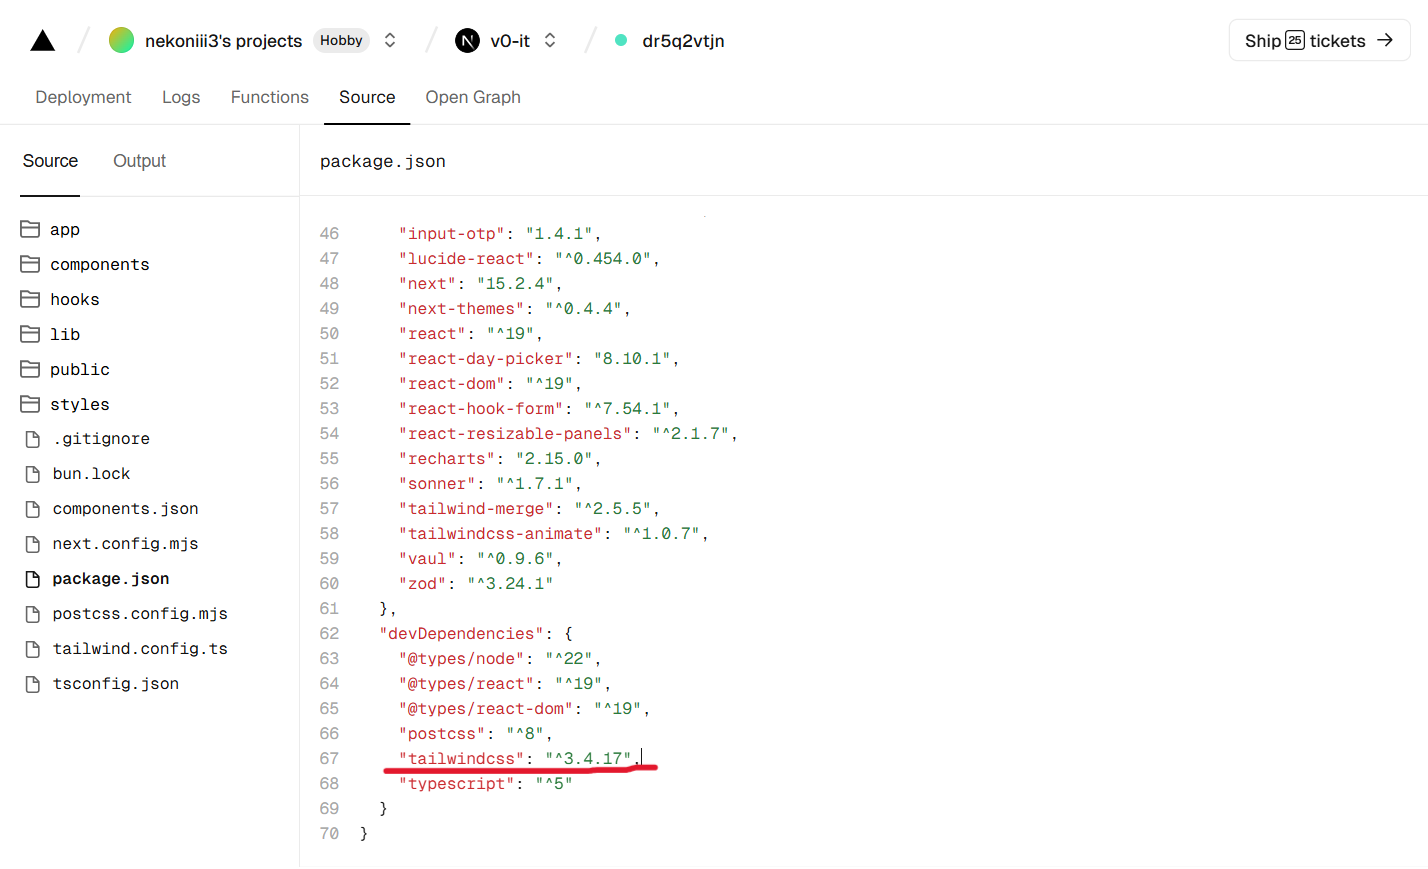
Task: Click nekoniii3's projects breadcrumb link
Action: click(x=223, y=41)
